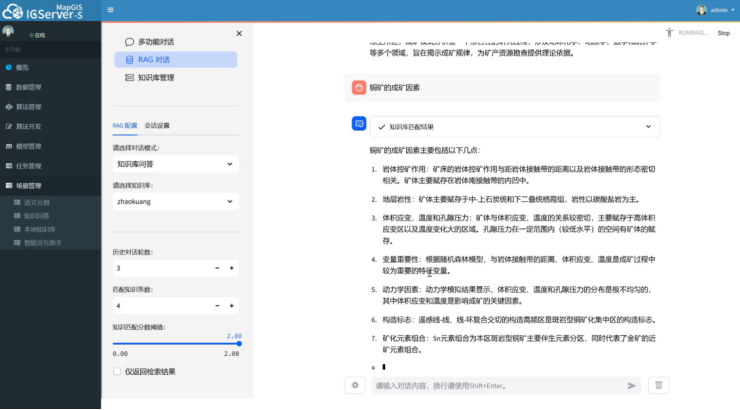740x410 pixels.
Task: Select 智能交互助手 submenu item
Action: click(42, 243)
